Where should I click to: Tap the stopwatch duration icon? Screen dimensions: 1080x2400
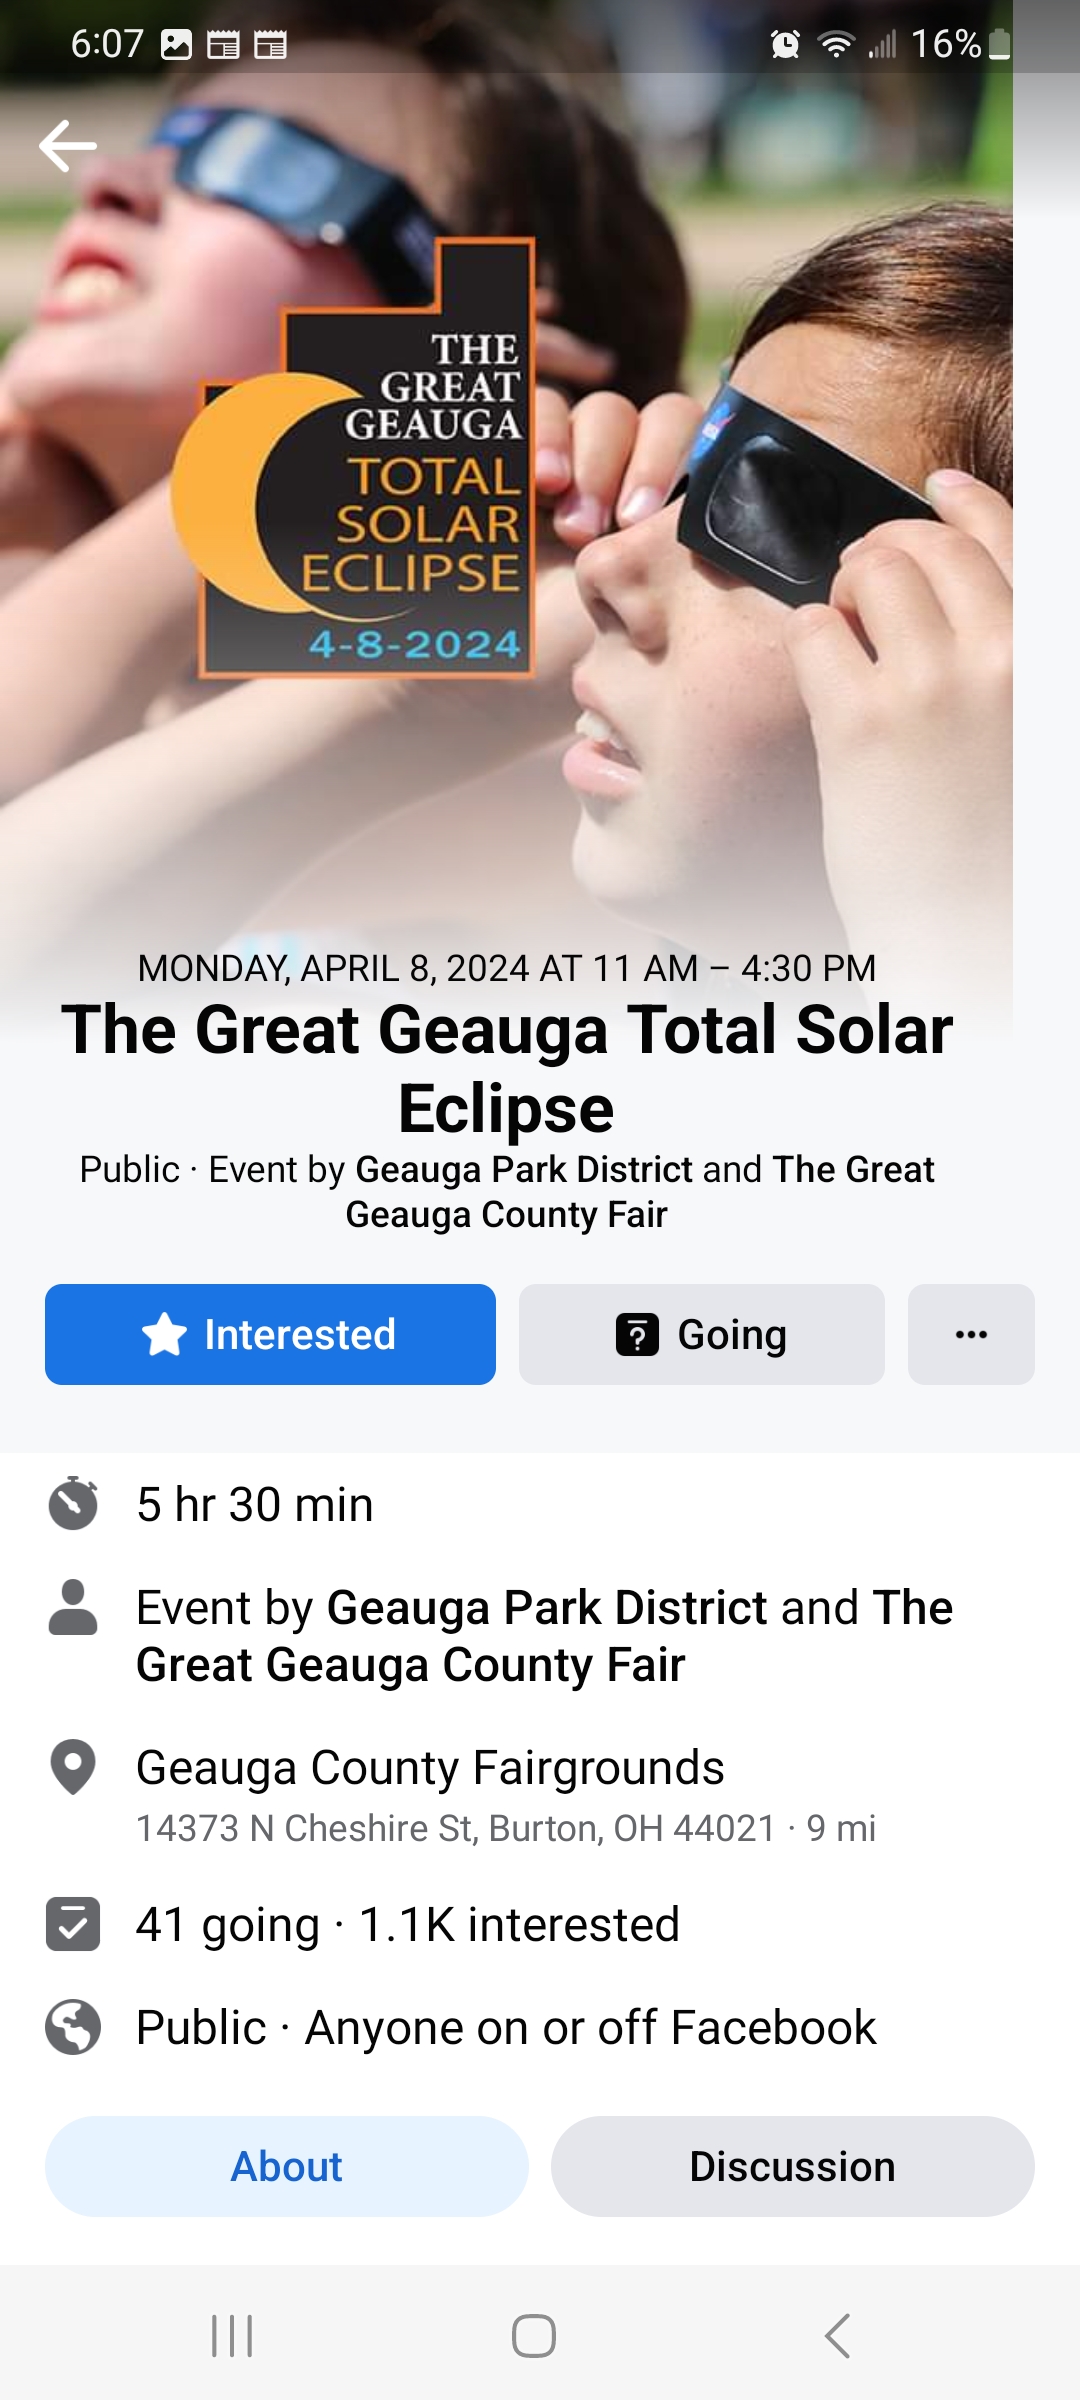coord(73,1503)
